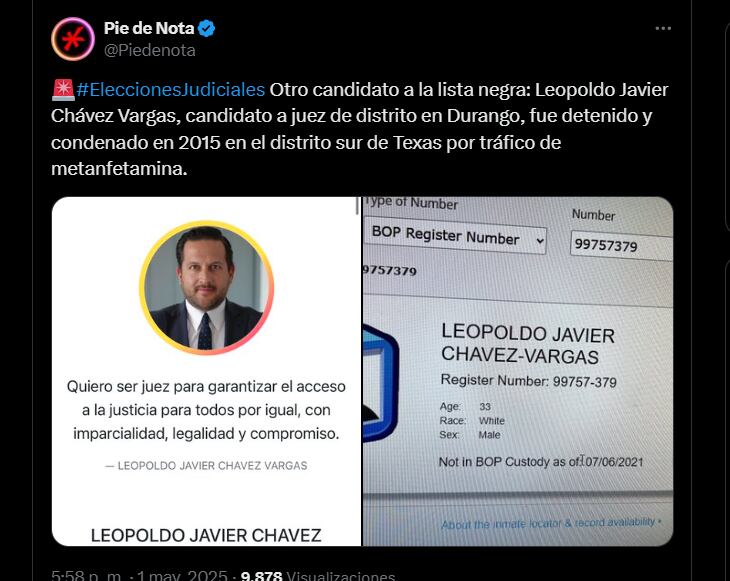730x581 pixels.
Task: Open the @Piedenota handle link
Action: 149,50
